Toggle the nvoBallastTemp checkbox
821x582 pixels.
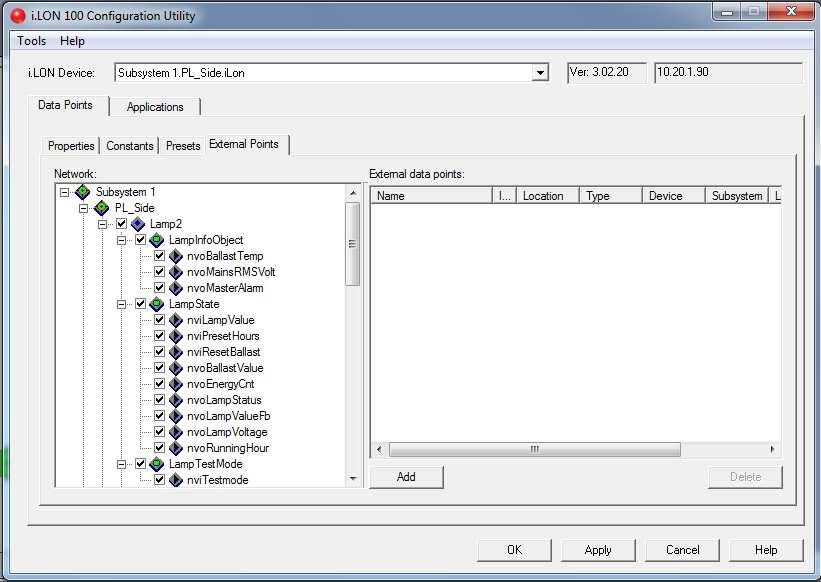(160, 256)
